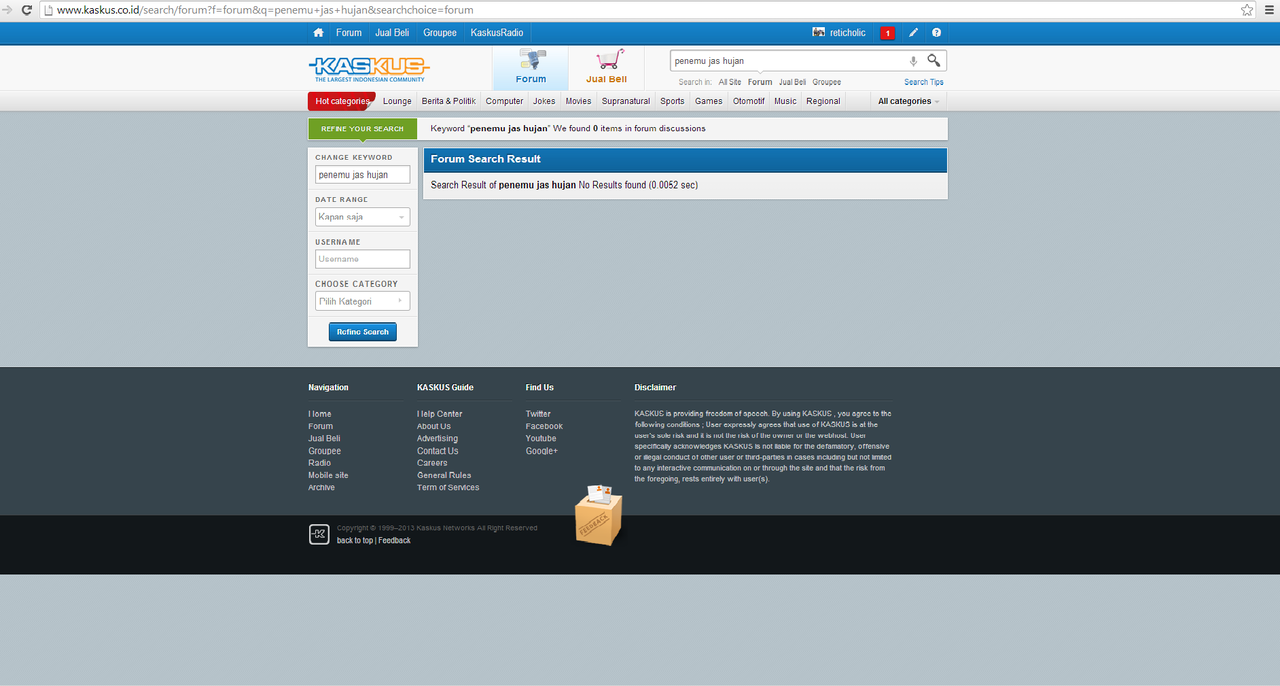The image size is (1280, 686).
Task: Click the reticholic user avatar
Action: pyautogui.click(x=819, y=33)
